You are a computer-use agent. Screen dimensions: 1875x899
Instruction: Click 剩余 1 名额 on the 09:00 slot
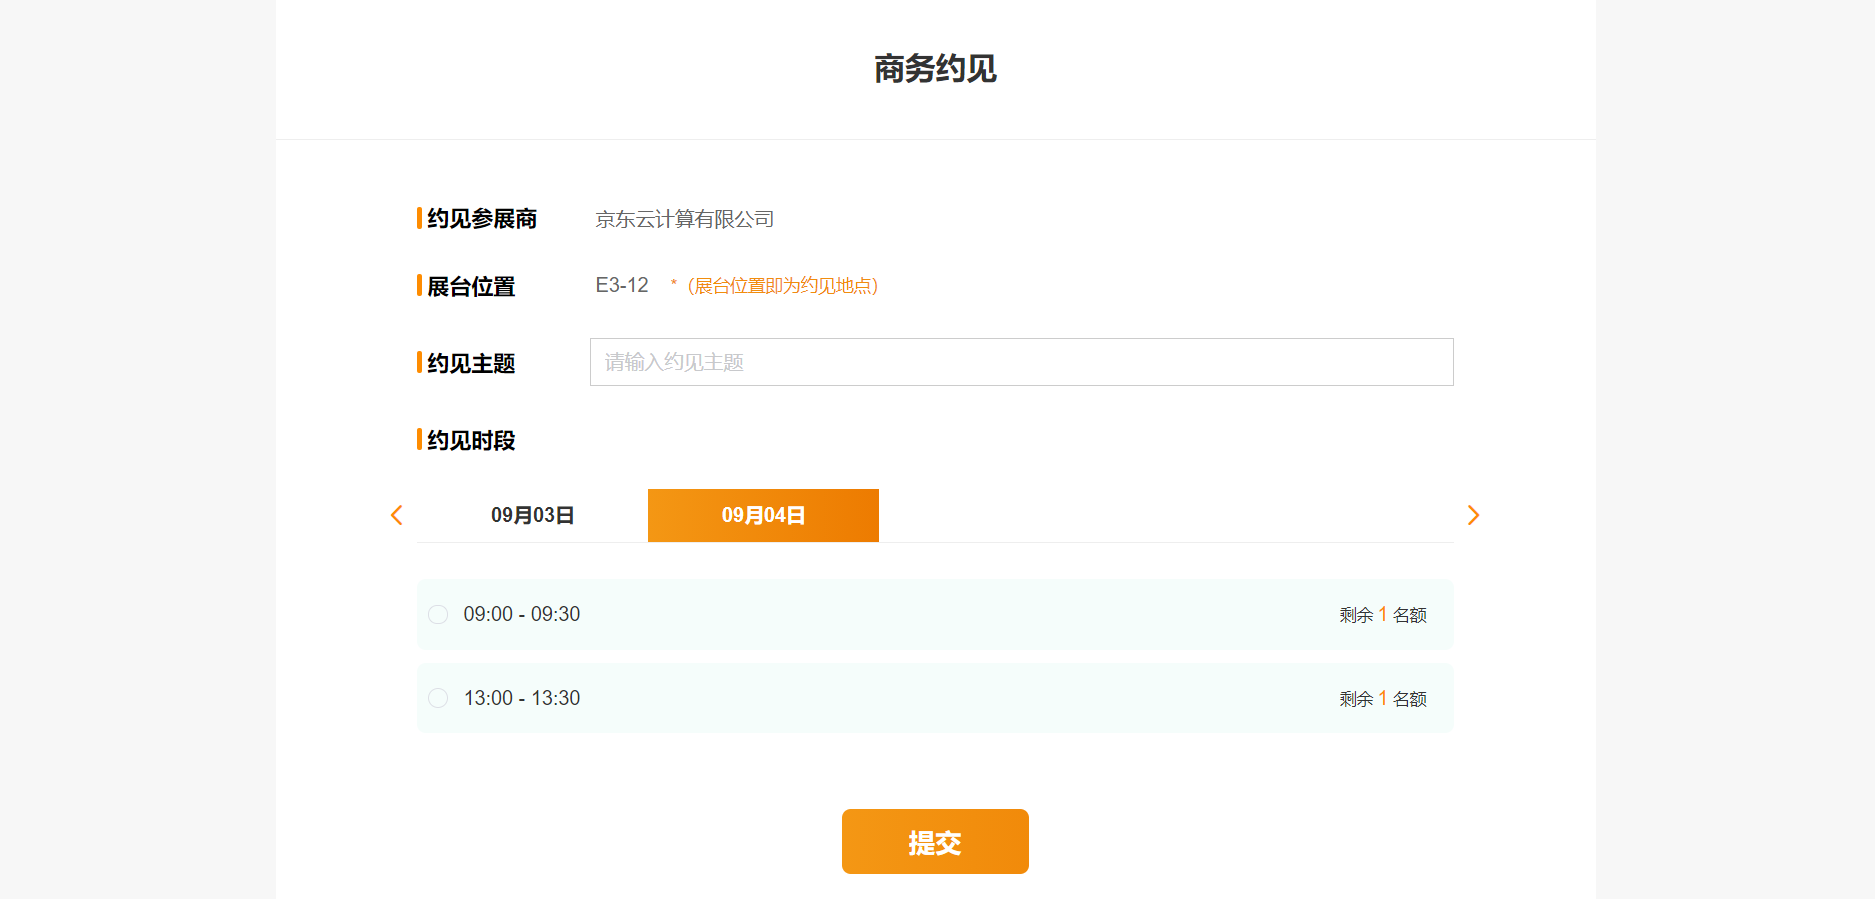click(x=1382, y=615)
